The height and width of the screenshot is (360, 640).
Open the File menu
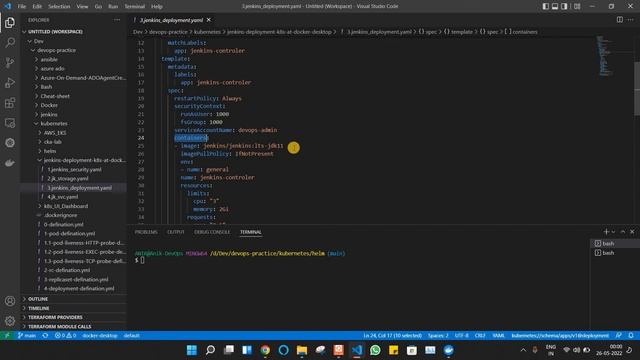[22, 7]
